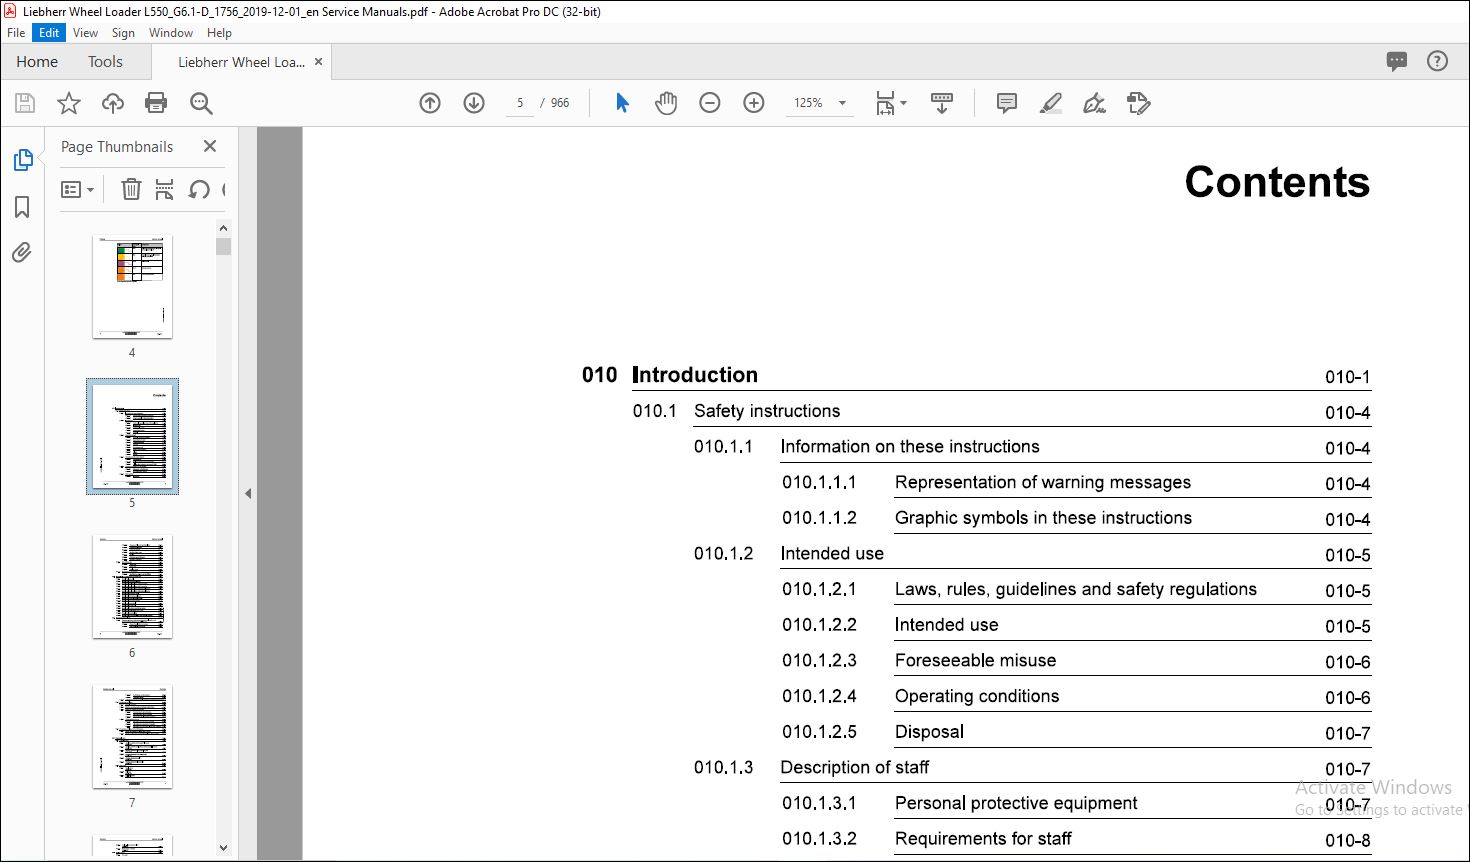Click the Personal protective equipment entry
This screenshot has width=1470, height=862.
coord(1076,803)
